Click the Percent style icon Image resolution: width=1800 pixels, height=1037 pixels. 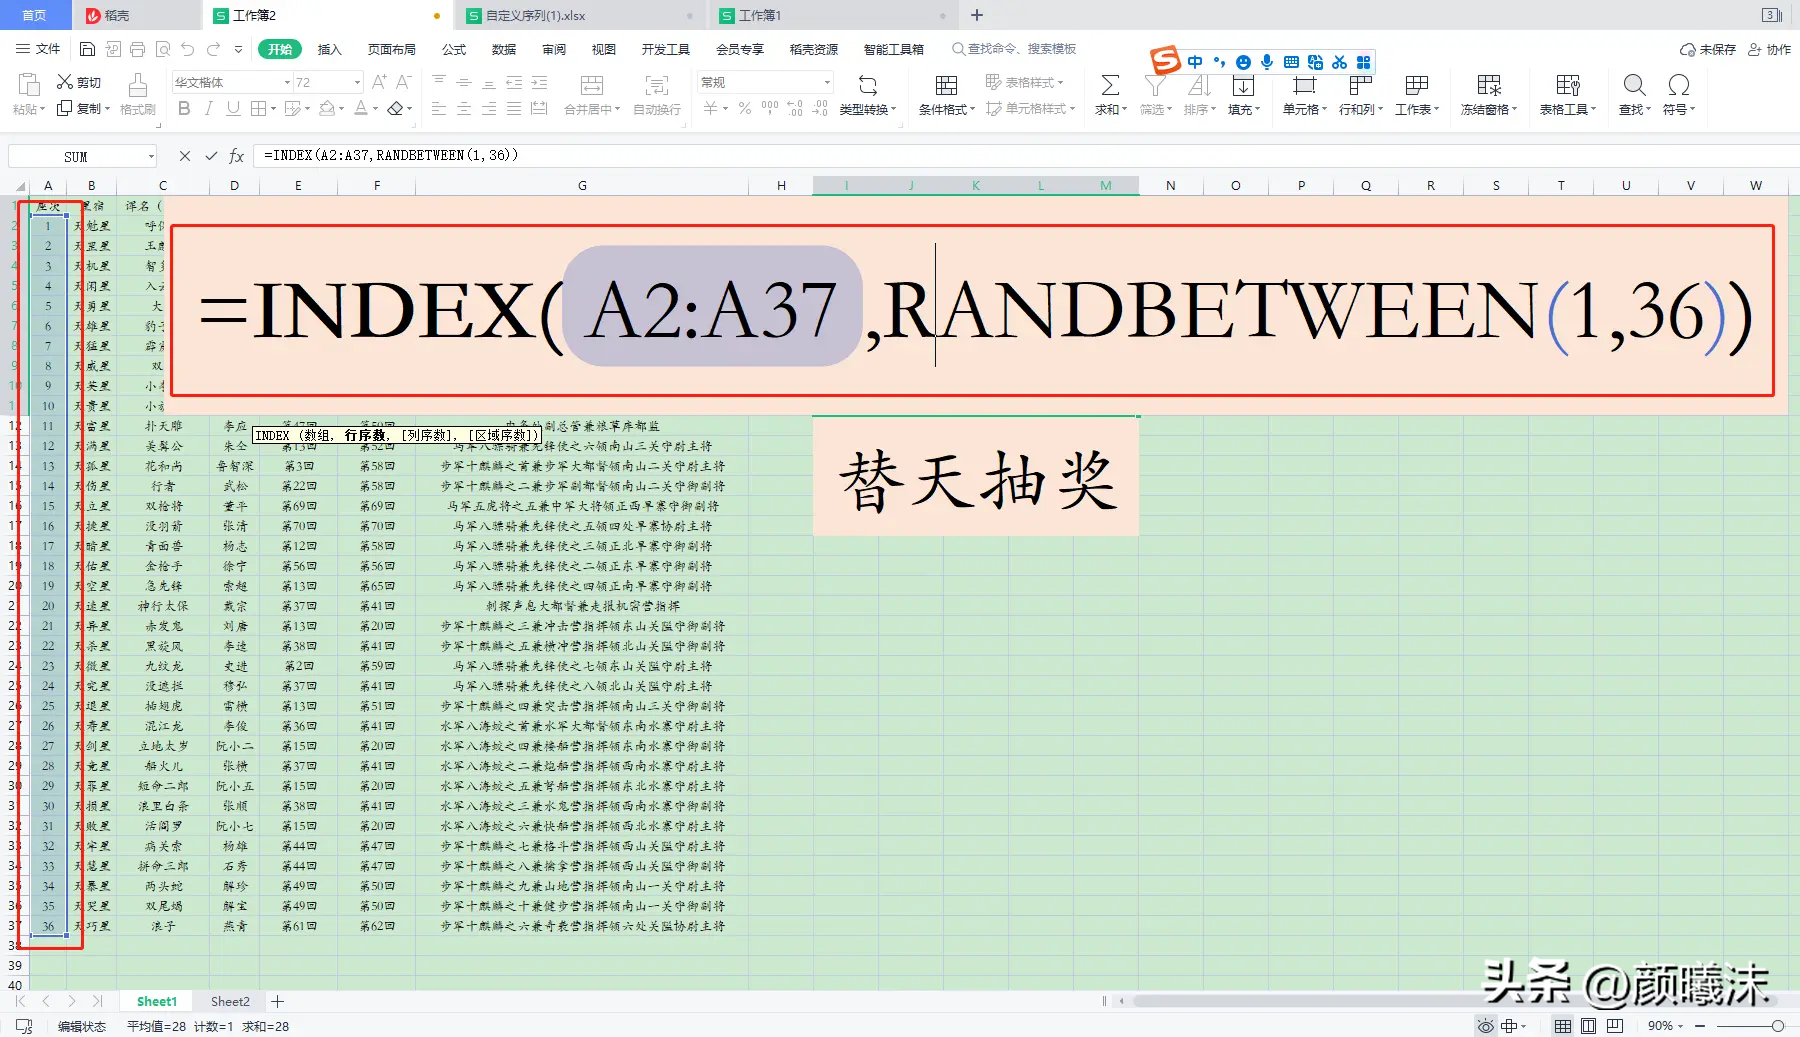745,108
